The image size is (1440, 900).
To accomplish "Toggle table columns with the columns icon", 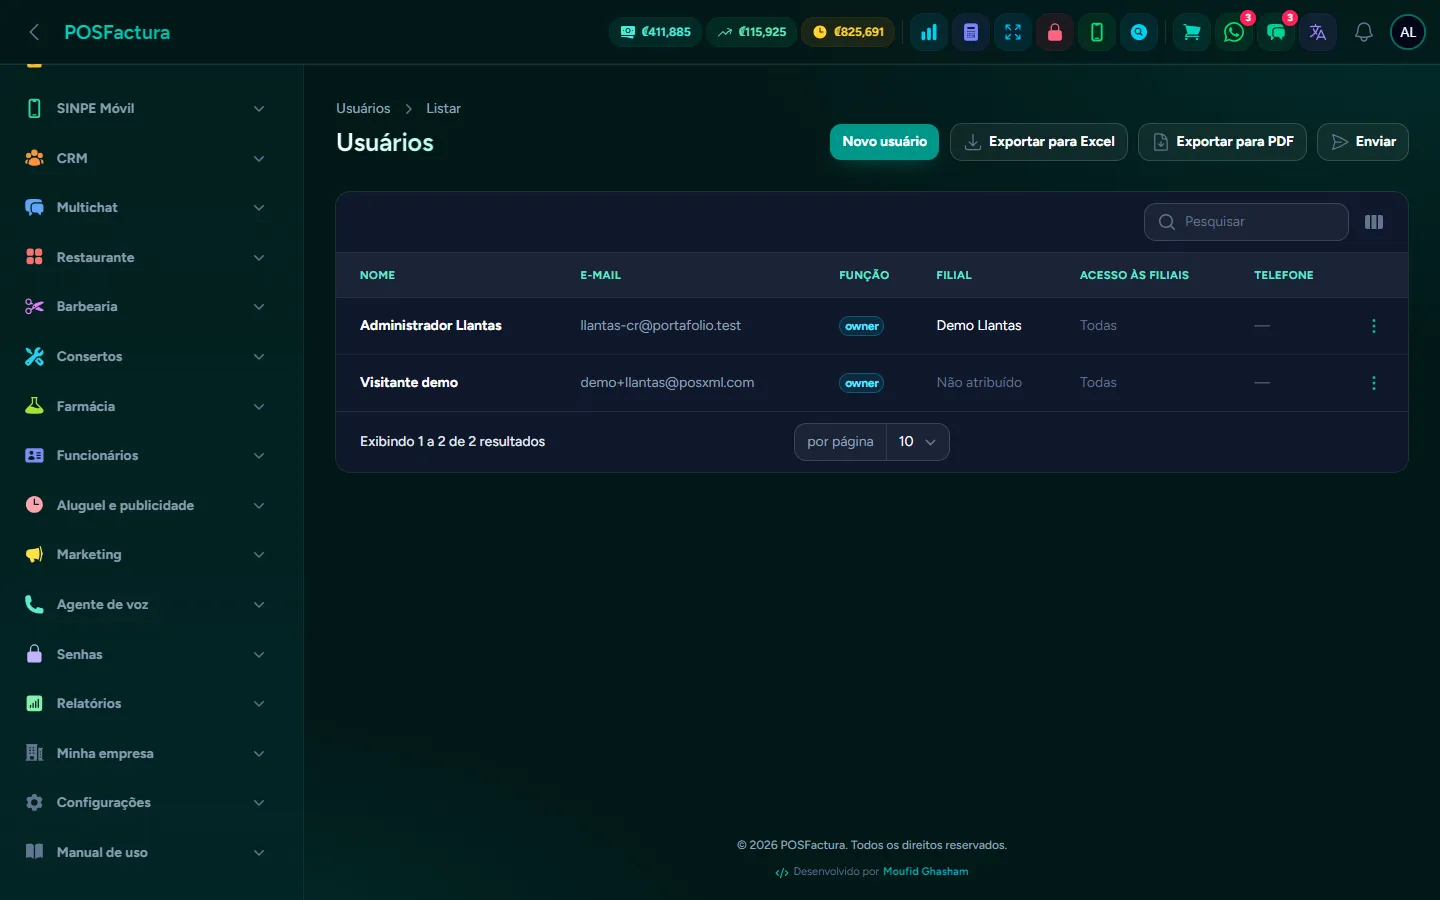I will pos(1374,222).
